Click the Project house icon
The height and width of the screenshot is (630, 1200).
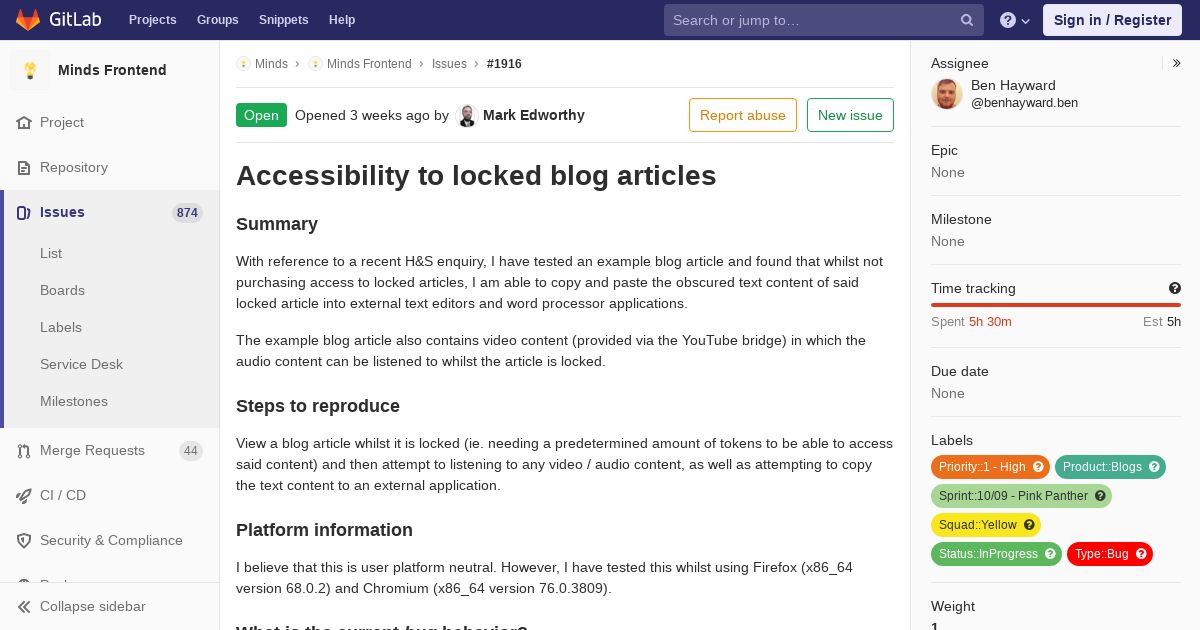[x=24, y=122]
